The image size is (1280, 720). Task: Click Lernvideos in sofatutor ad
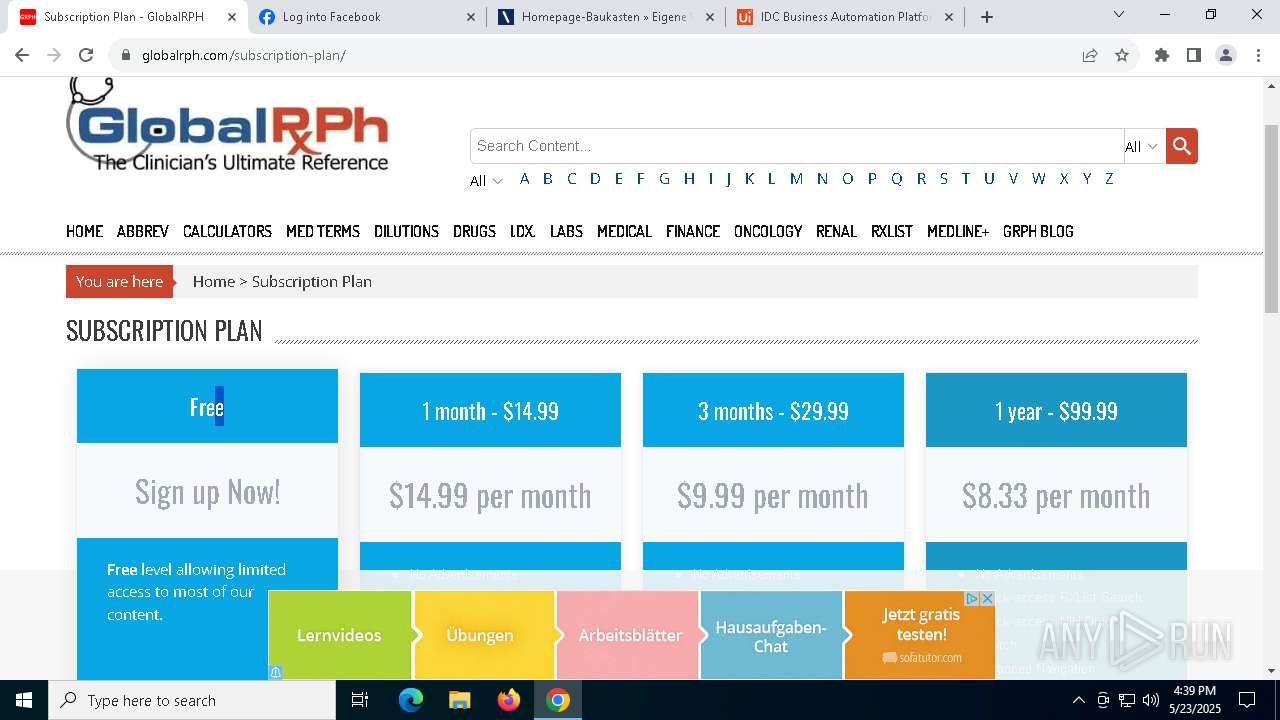(339, 635)
